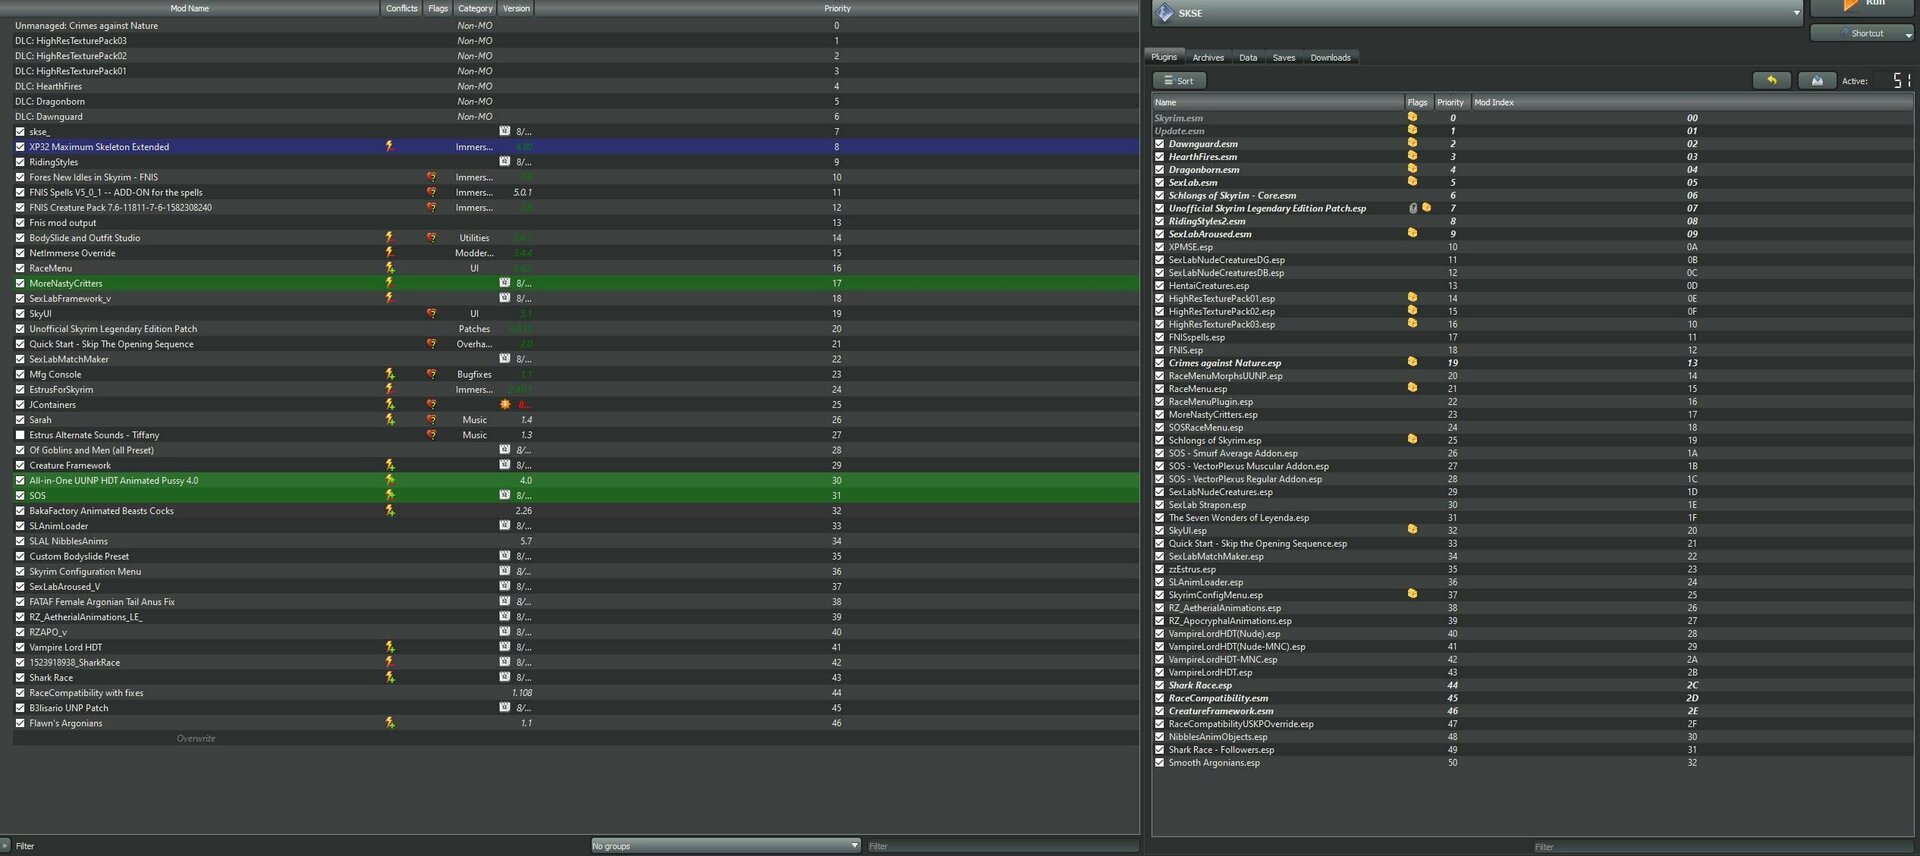Click the conflict lightning icon for XP32 Maximum Skeleton Extended
1920x856 pixels.
[x=390, y=146]
